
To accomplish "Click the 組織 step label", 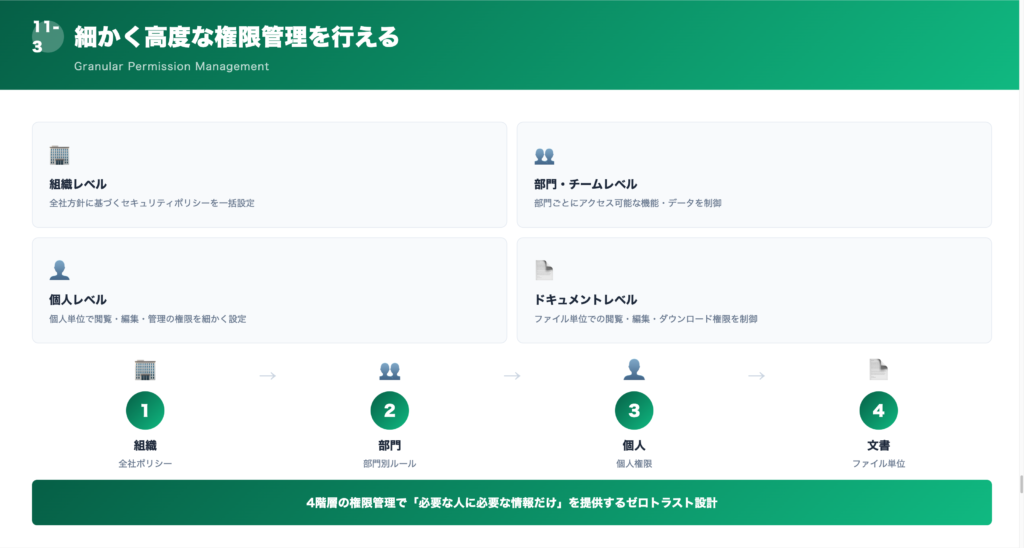I will 145,445.
